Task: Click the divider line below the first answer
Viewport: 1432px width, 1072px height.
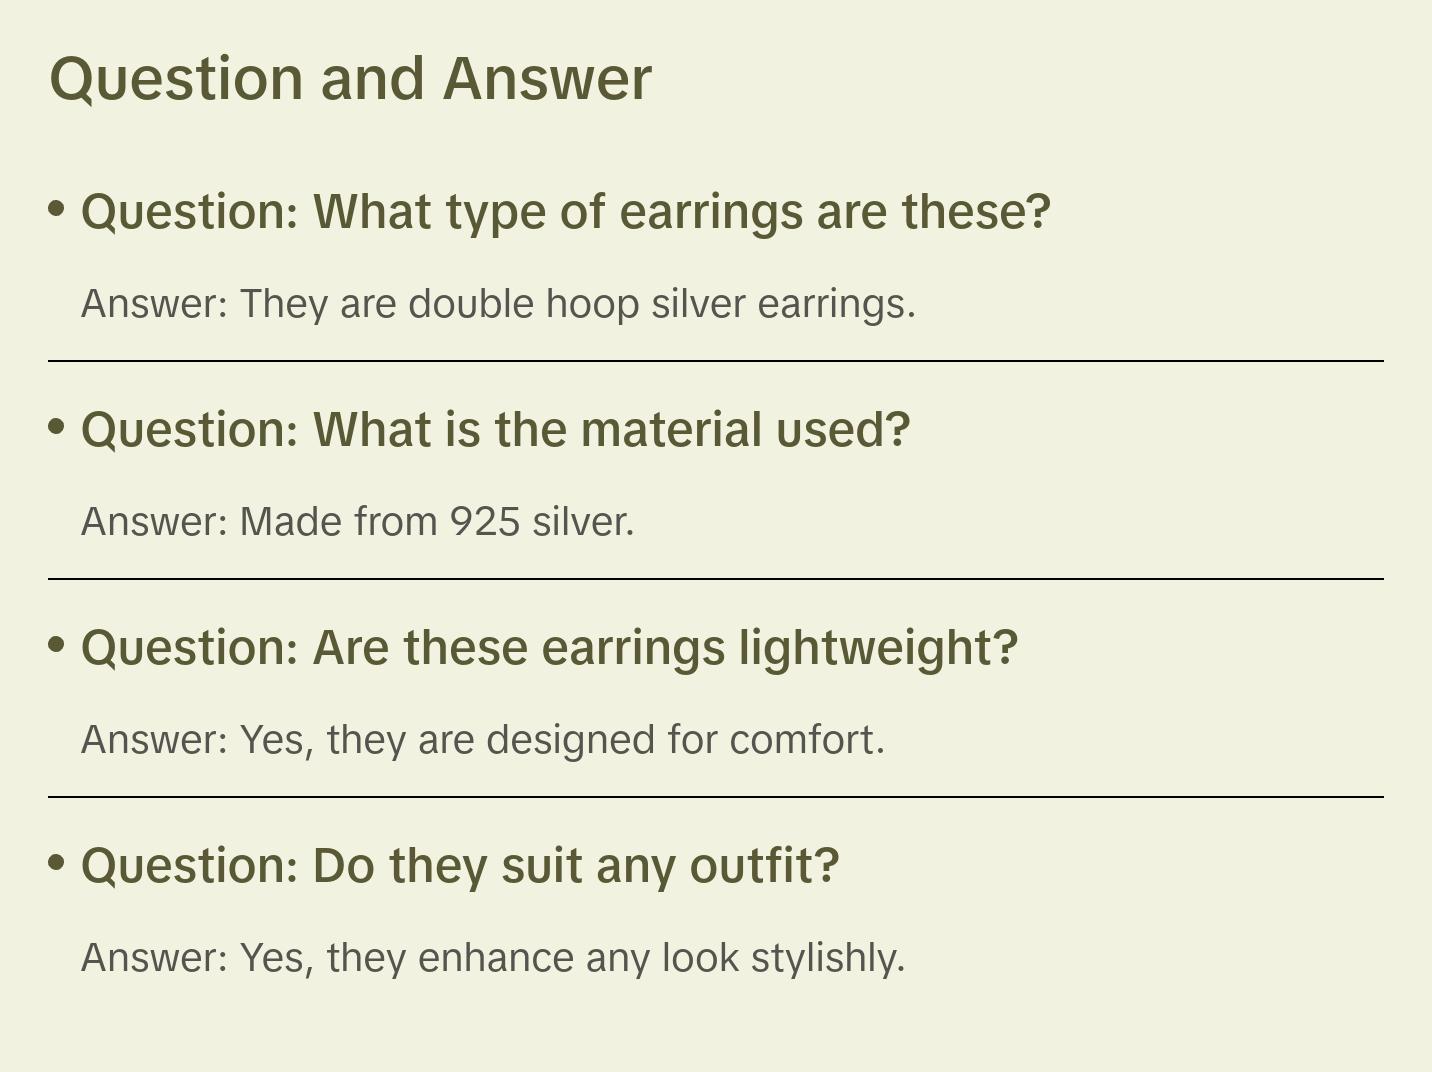Action: click(x=716, y=361)
